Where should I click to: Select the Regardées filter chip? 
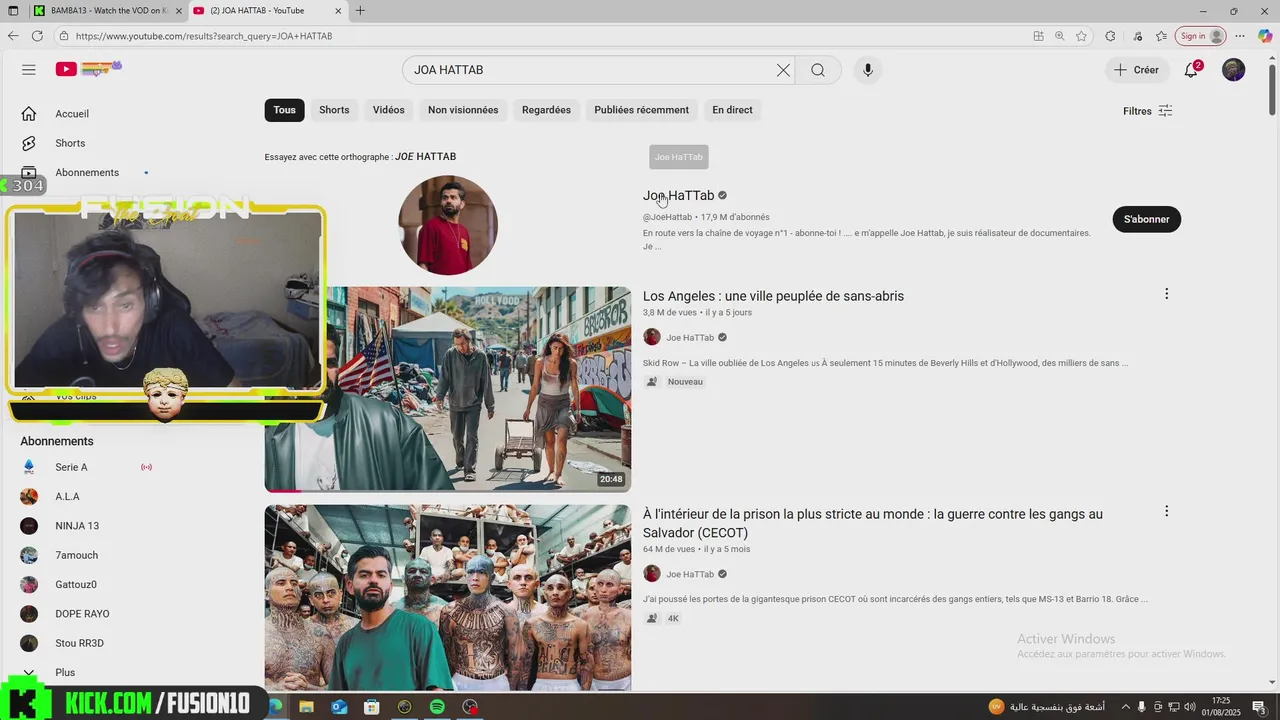click(x=546, y=110)
